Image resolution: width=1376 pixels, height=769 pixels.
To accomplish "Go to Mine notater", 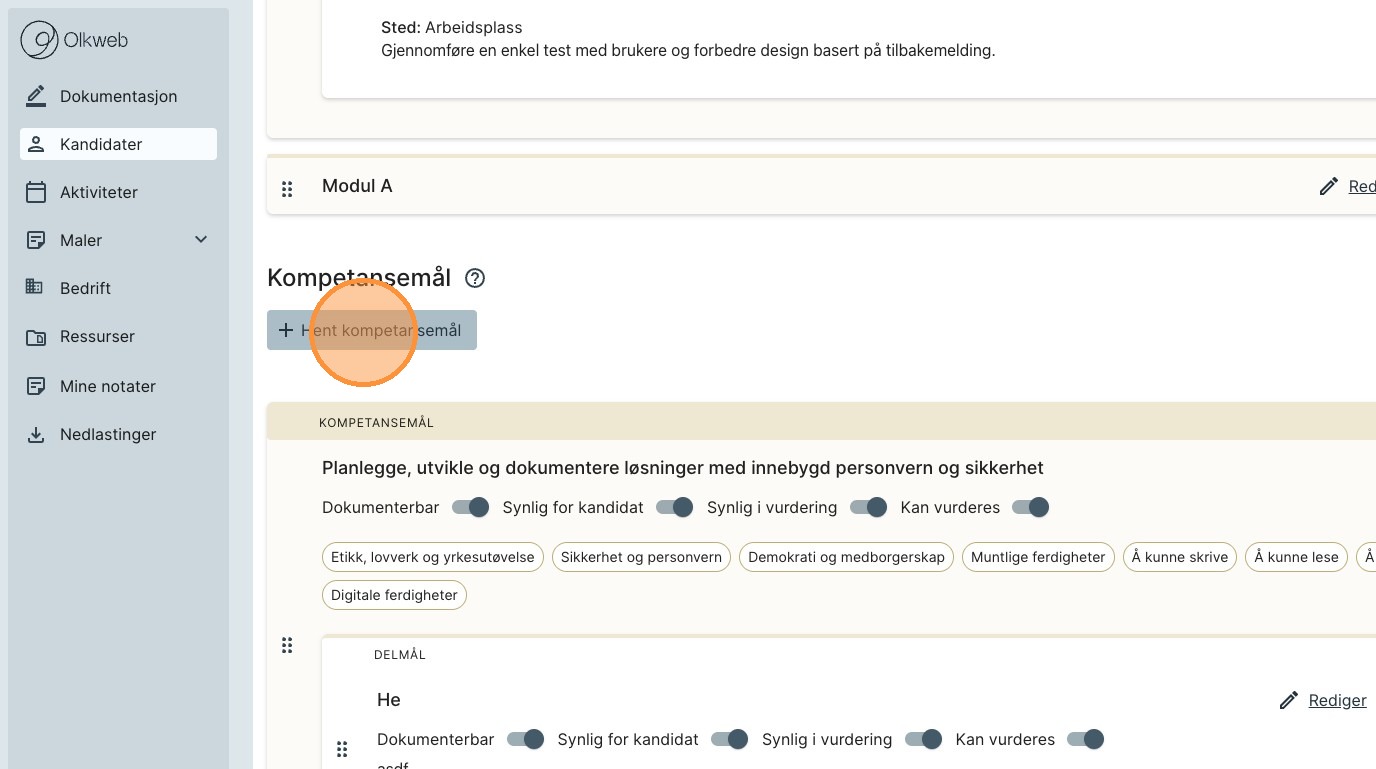I will click(x=108, y=386).
